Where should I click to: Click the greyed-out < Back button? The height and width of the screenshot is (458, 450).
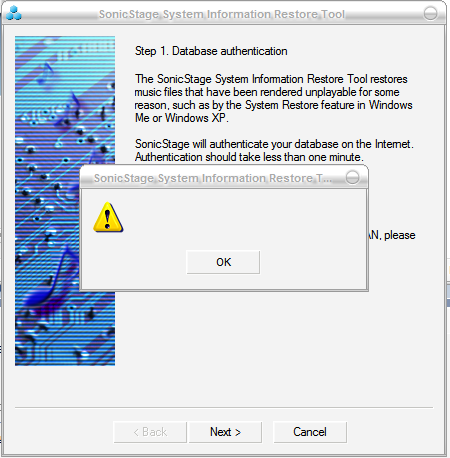pos(150,432)
